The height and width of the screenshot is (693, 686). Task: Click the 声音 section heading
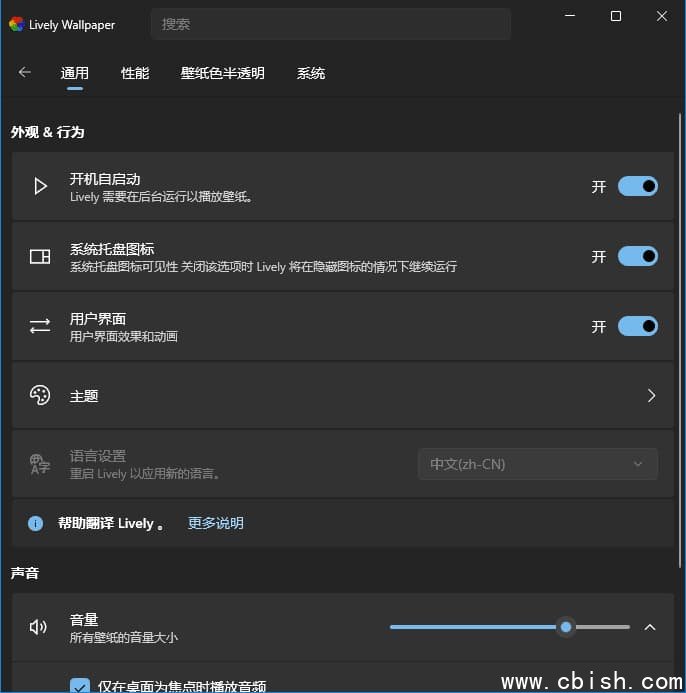tap(25, 573)
